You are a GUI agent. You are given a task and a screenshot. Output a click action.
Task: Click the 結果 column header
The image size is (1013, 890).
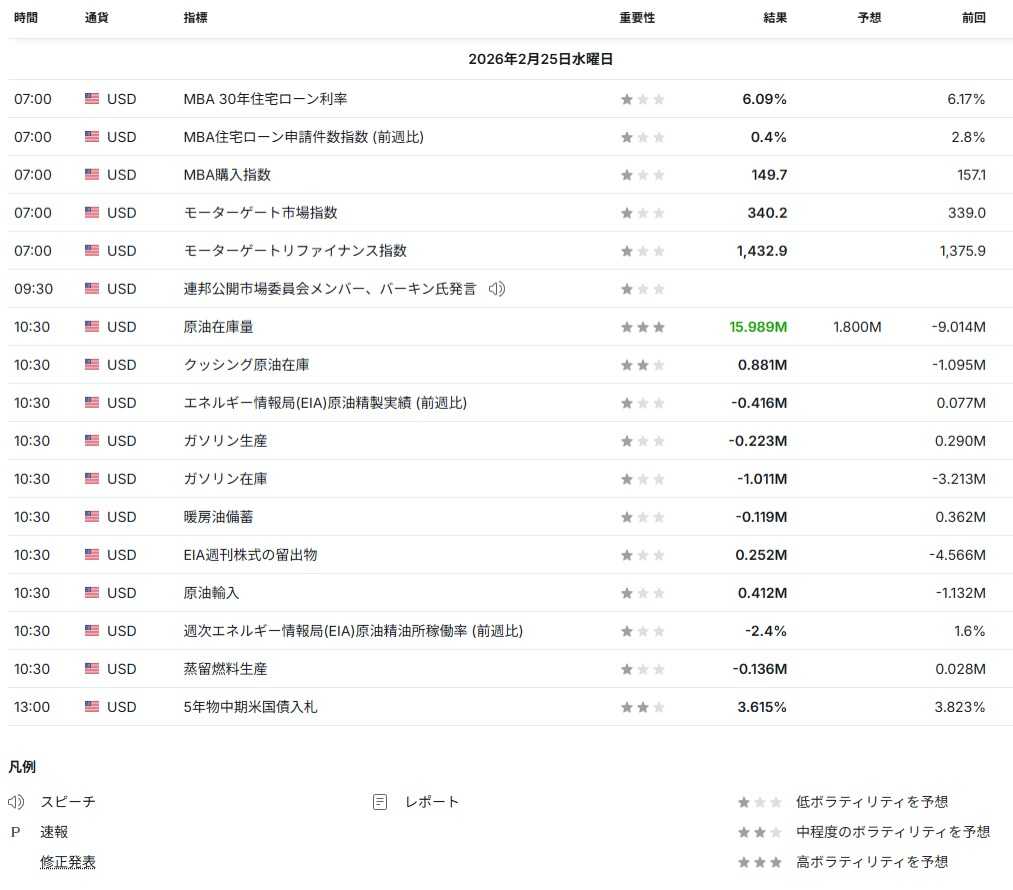tap(774, 18)
